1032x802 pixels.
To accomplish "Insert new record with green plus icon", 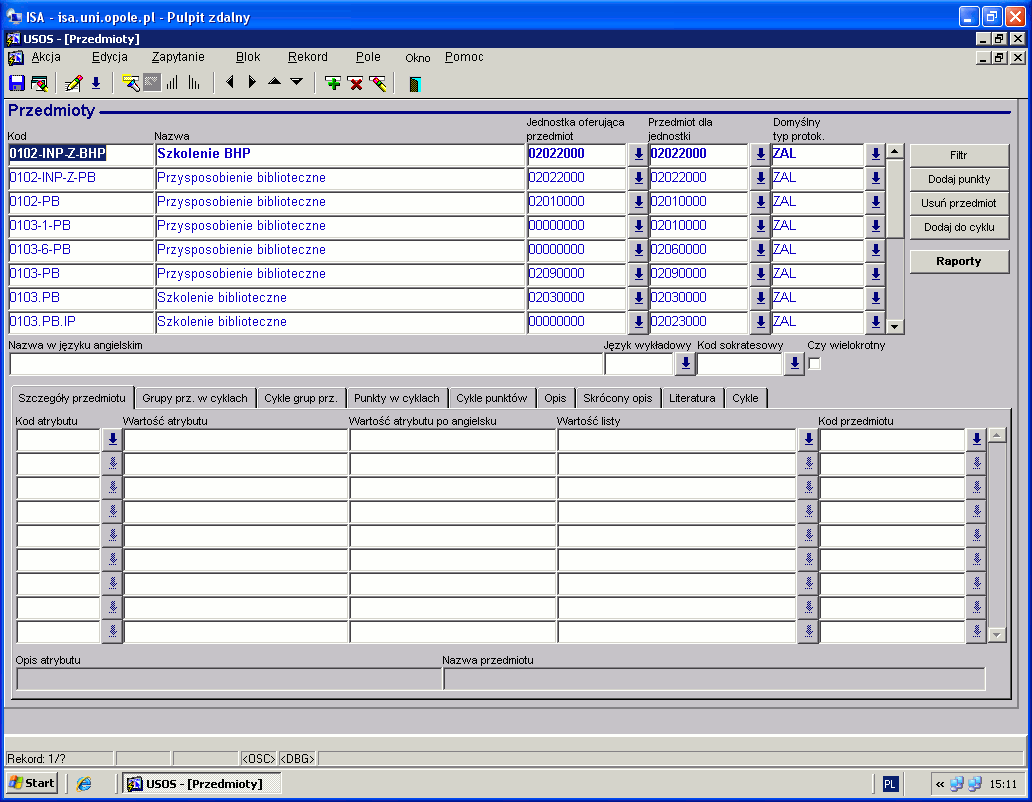I will click(x=333, y=84).
